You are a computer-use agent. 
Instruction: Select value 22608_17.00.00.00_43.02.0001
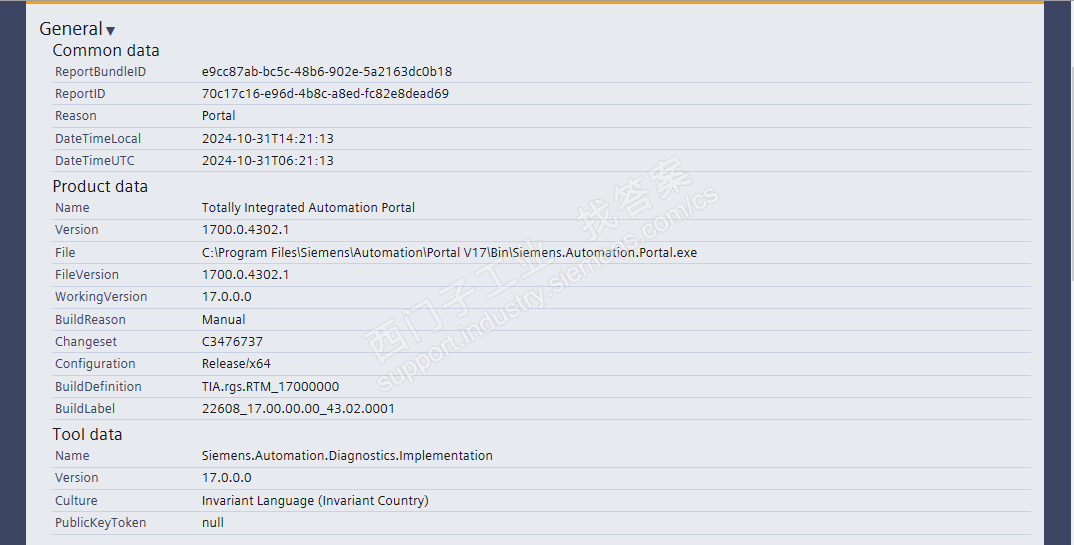click(298, 409)
